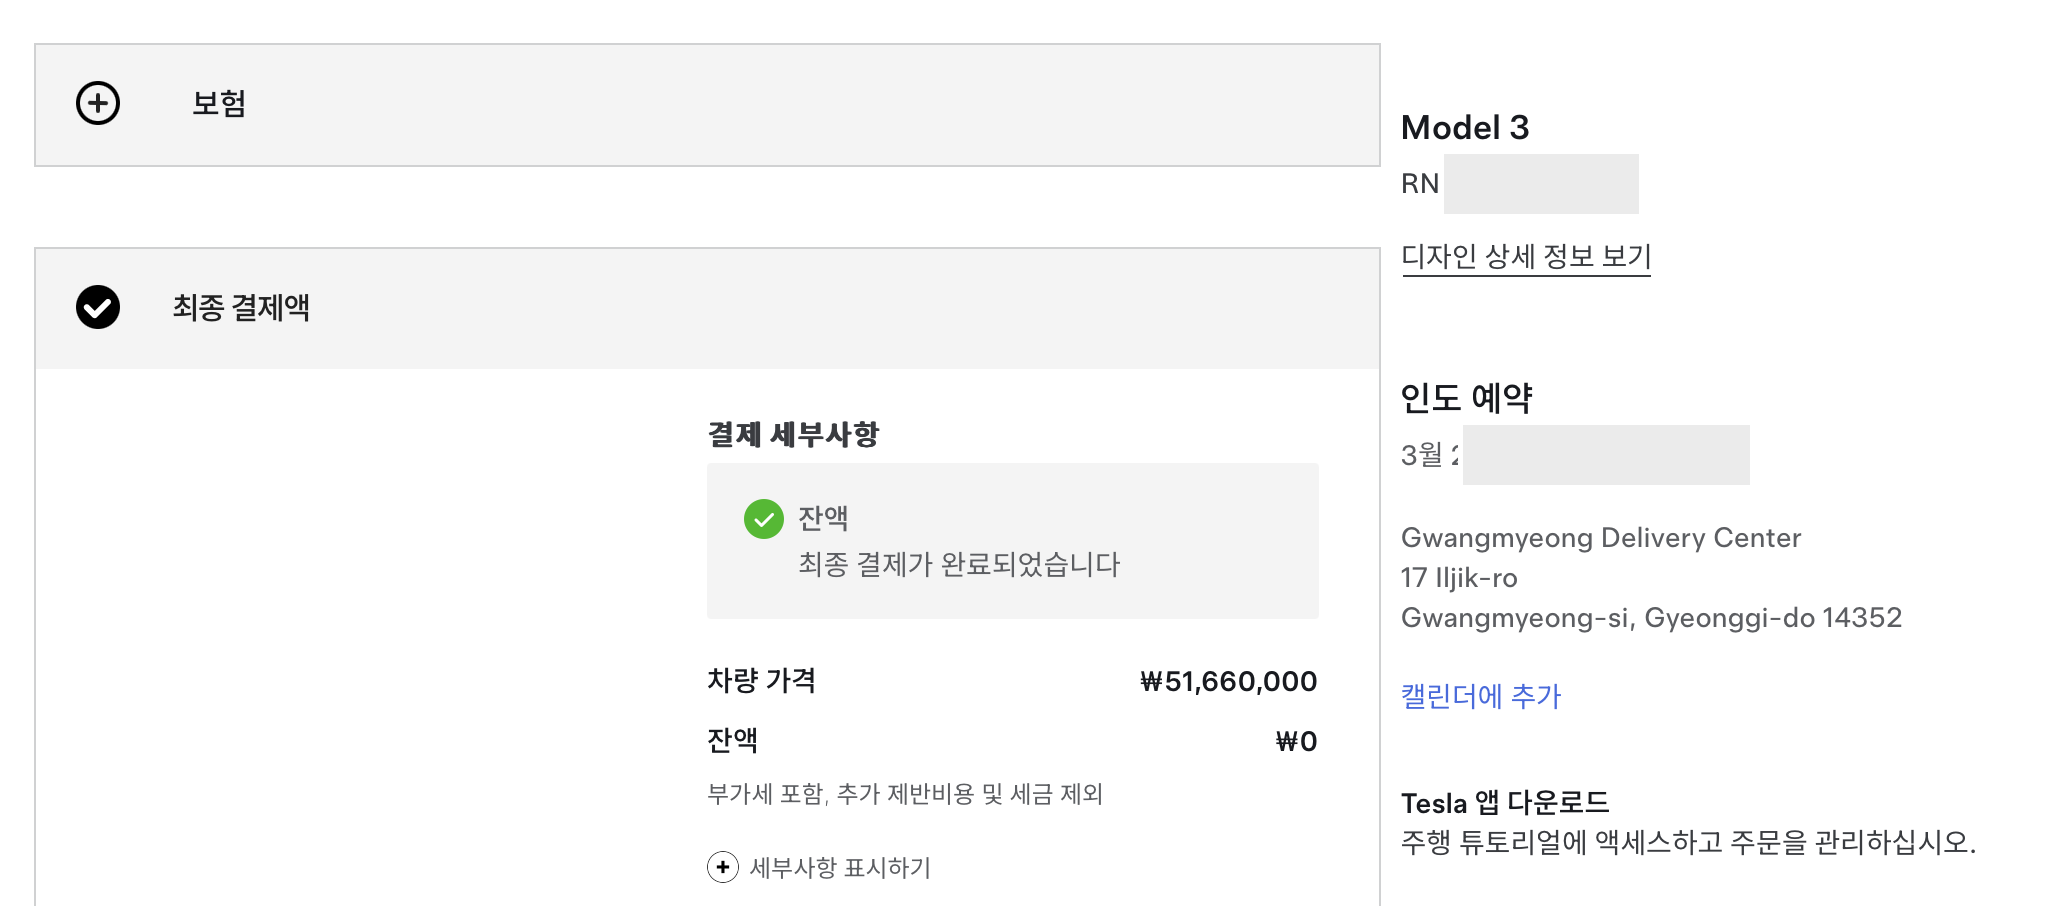Click the ₩0 balance amount
The height and width of the screenshot is (906, 2054).
click(1296, 742)
